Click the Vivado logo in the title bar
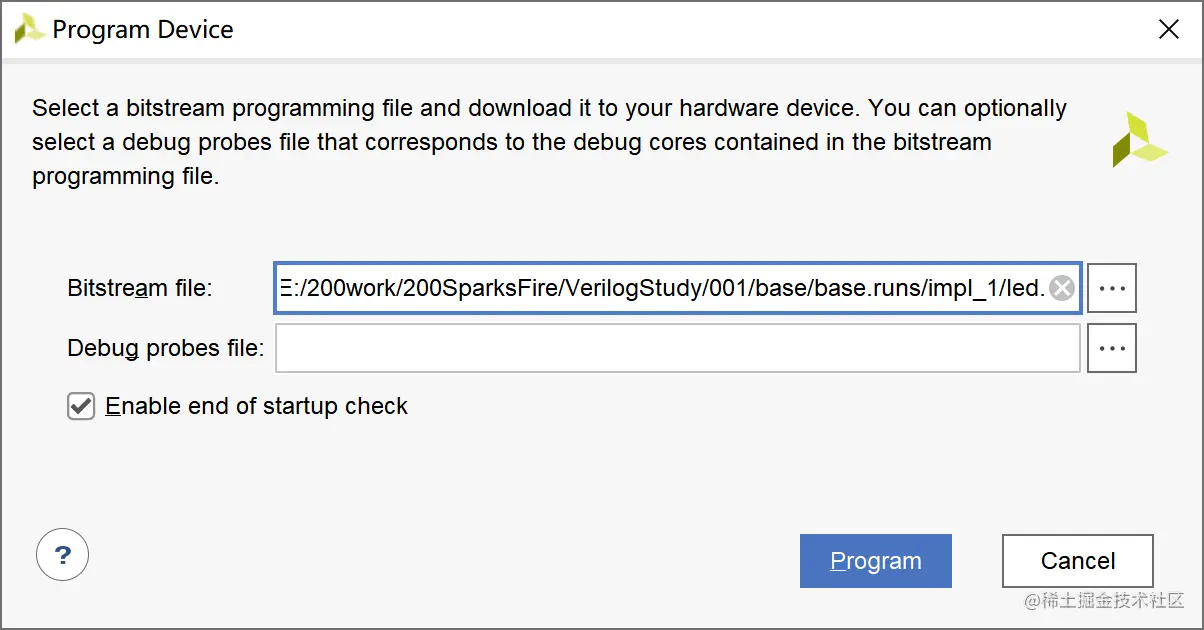 pyautogui.click(x=29, y=28)
